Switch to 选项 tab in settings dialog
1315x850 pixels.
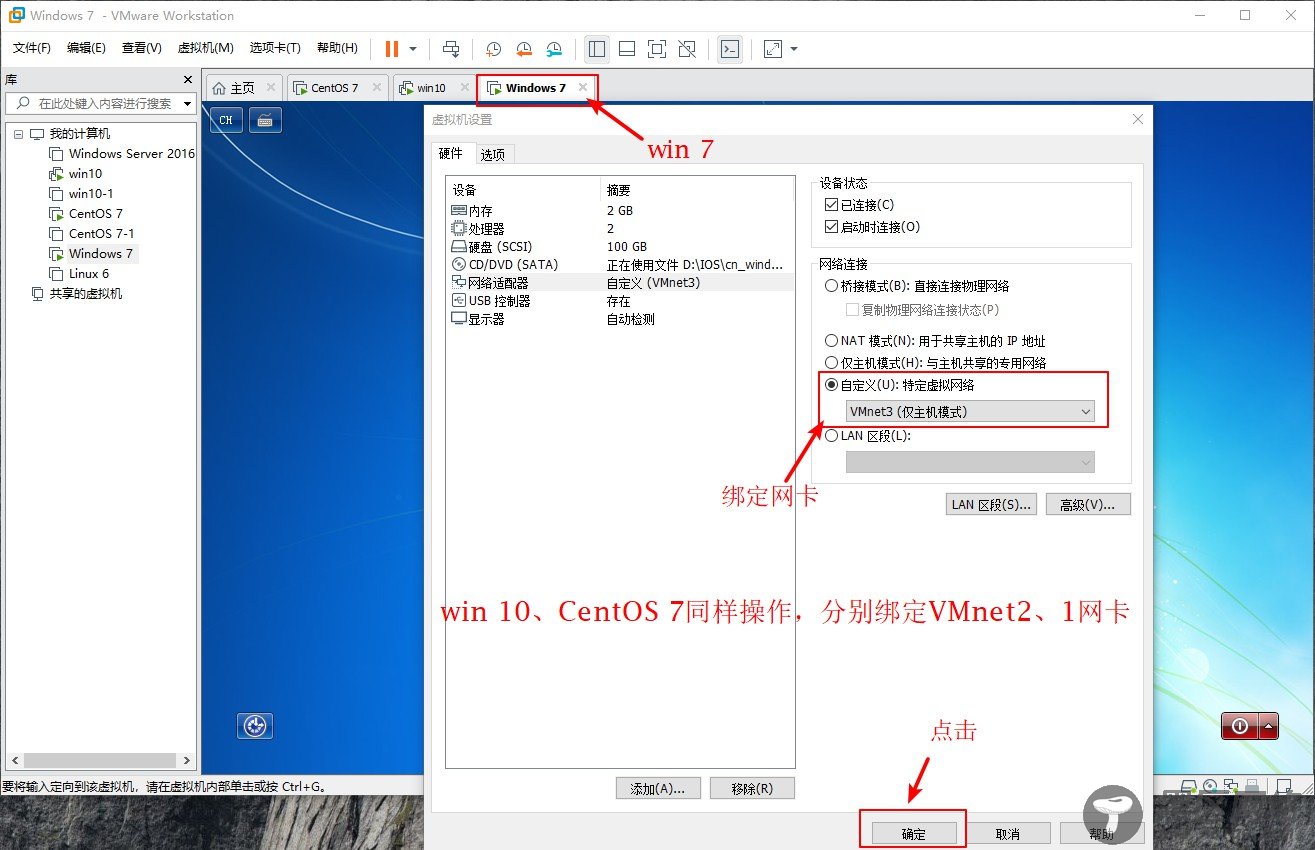click(x=492, y=154)
